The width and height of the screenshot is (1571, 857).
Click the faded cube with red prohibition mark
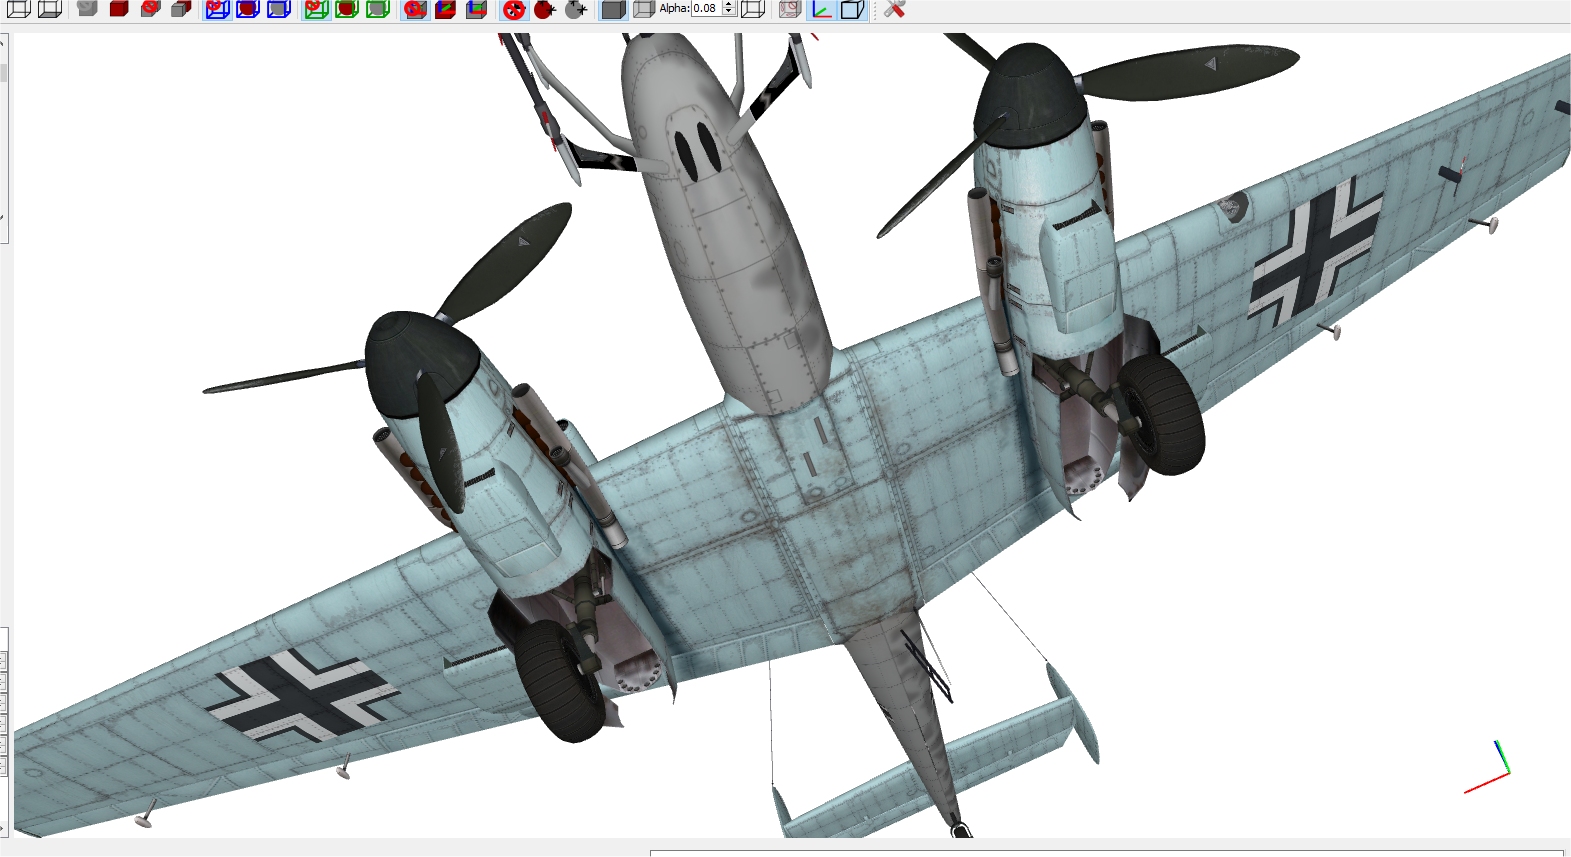(x=790, y=9)
